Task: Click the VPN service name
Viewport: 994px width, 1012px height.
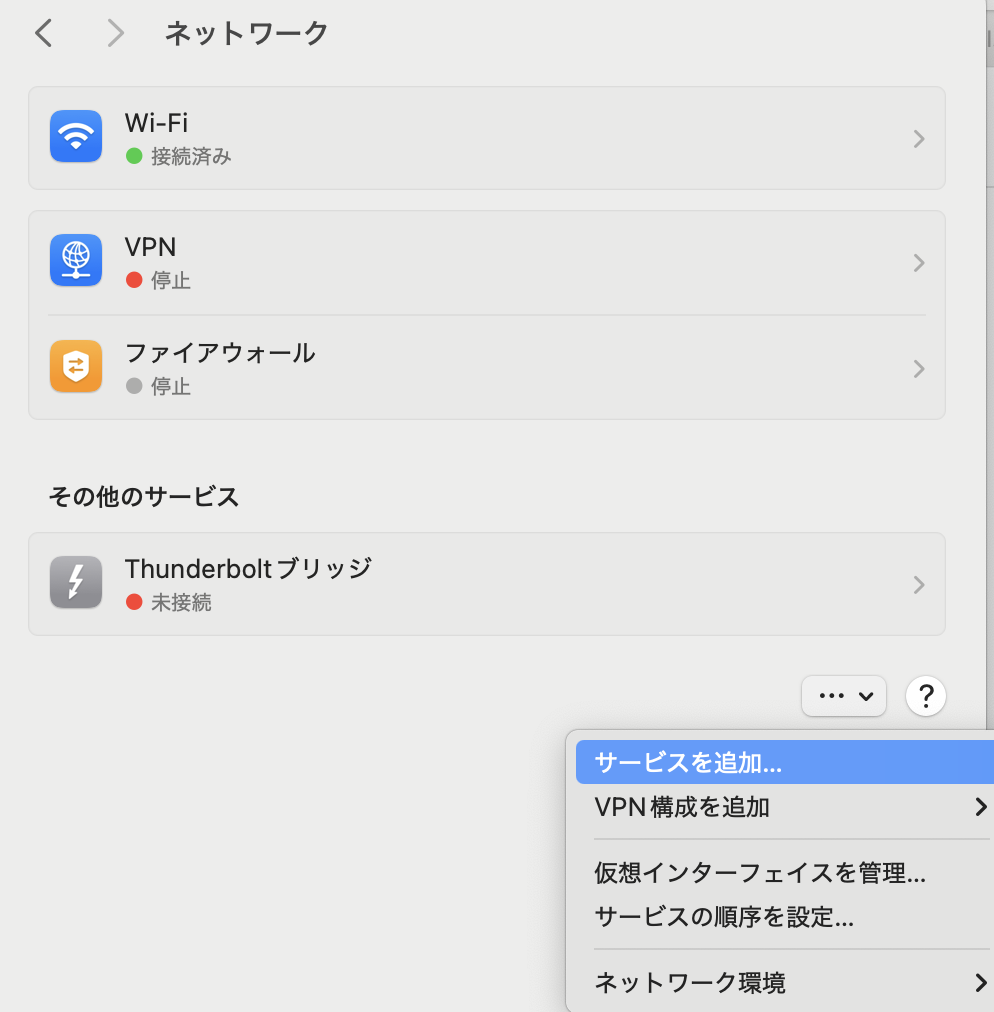Action: [150, 247]
